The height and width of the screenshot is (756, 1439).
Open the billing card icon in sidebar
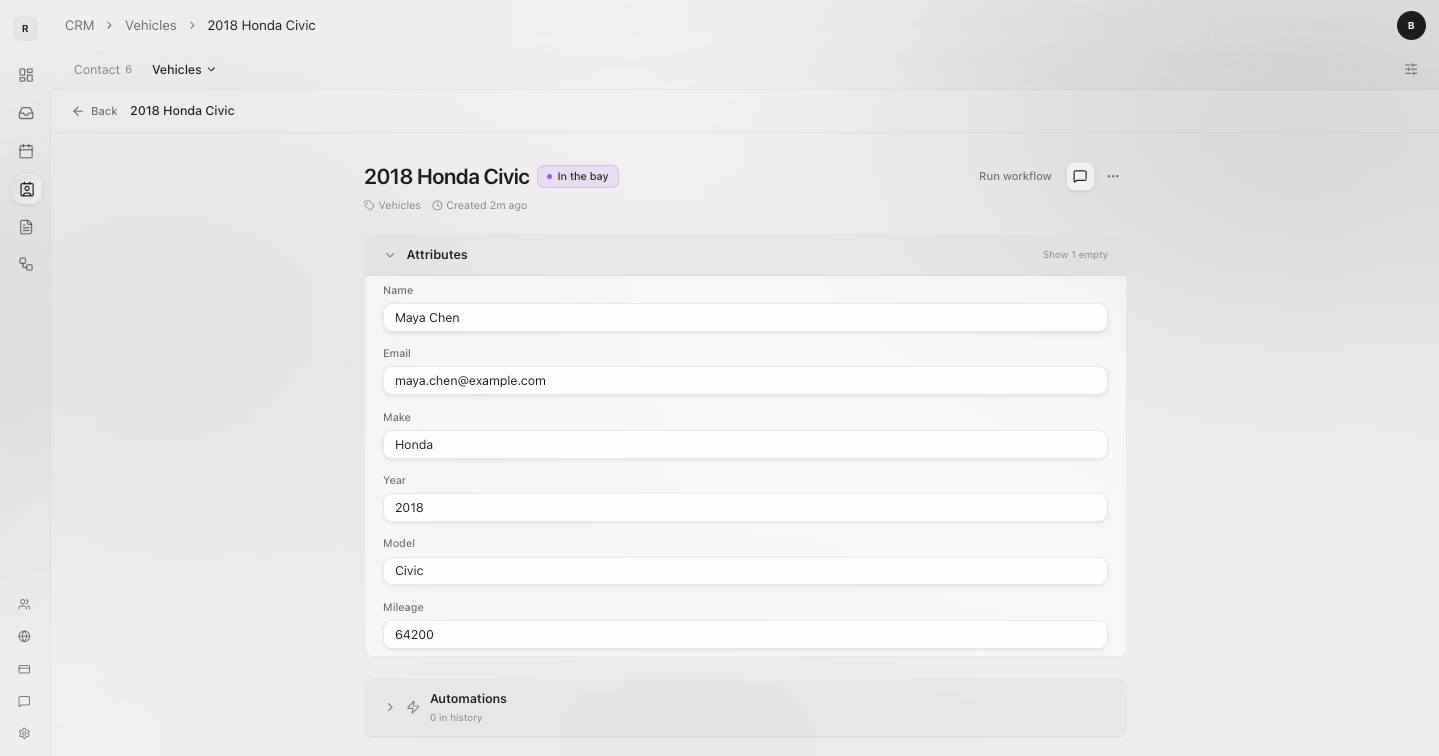click(x=25, y=669)
